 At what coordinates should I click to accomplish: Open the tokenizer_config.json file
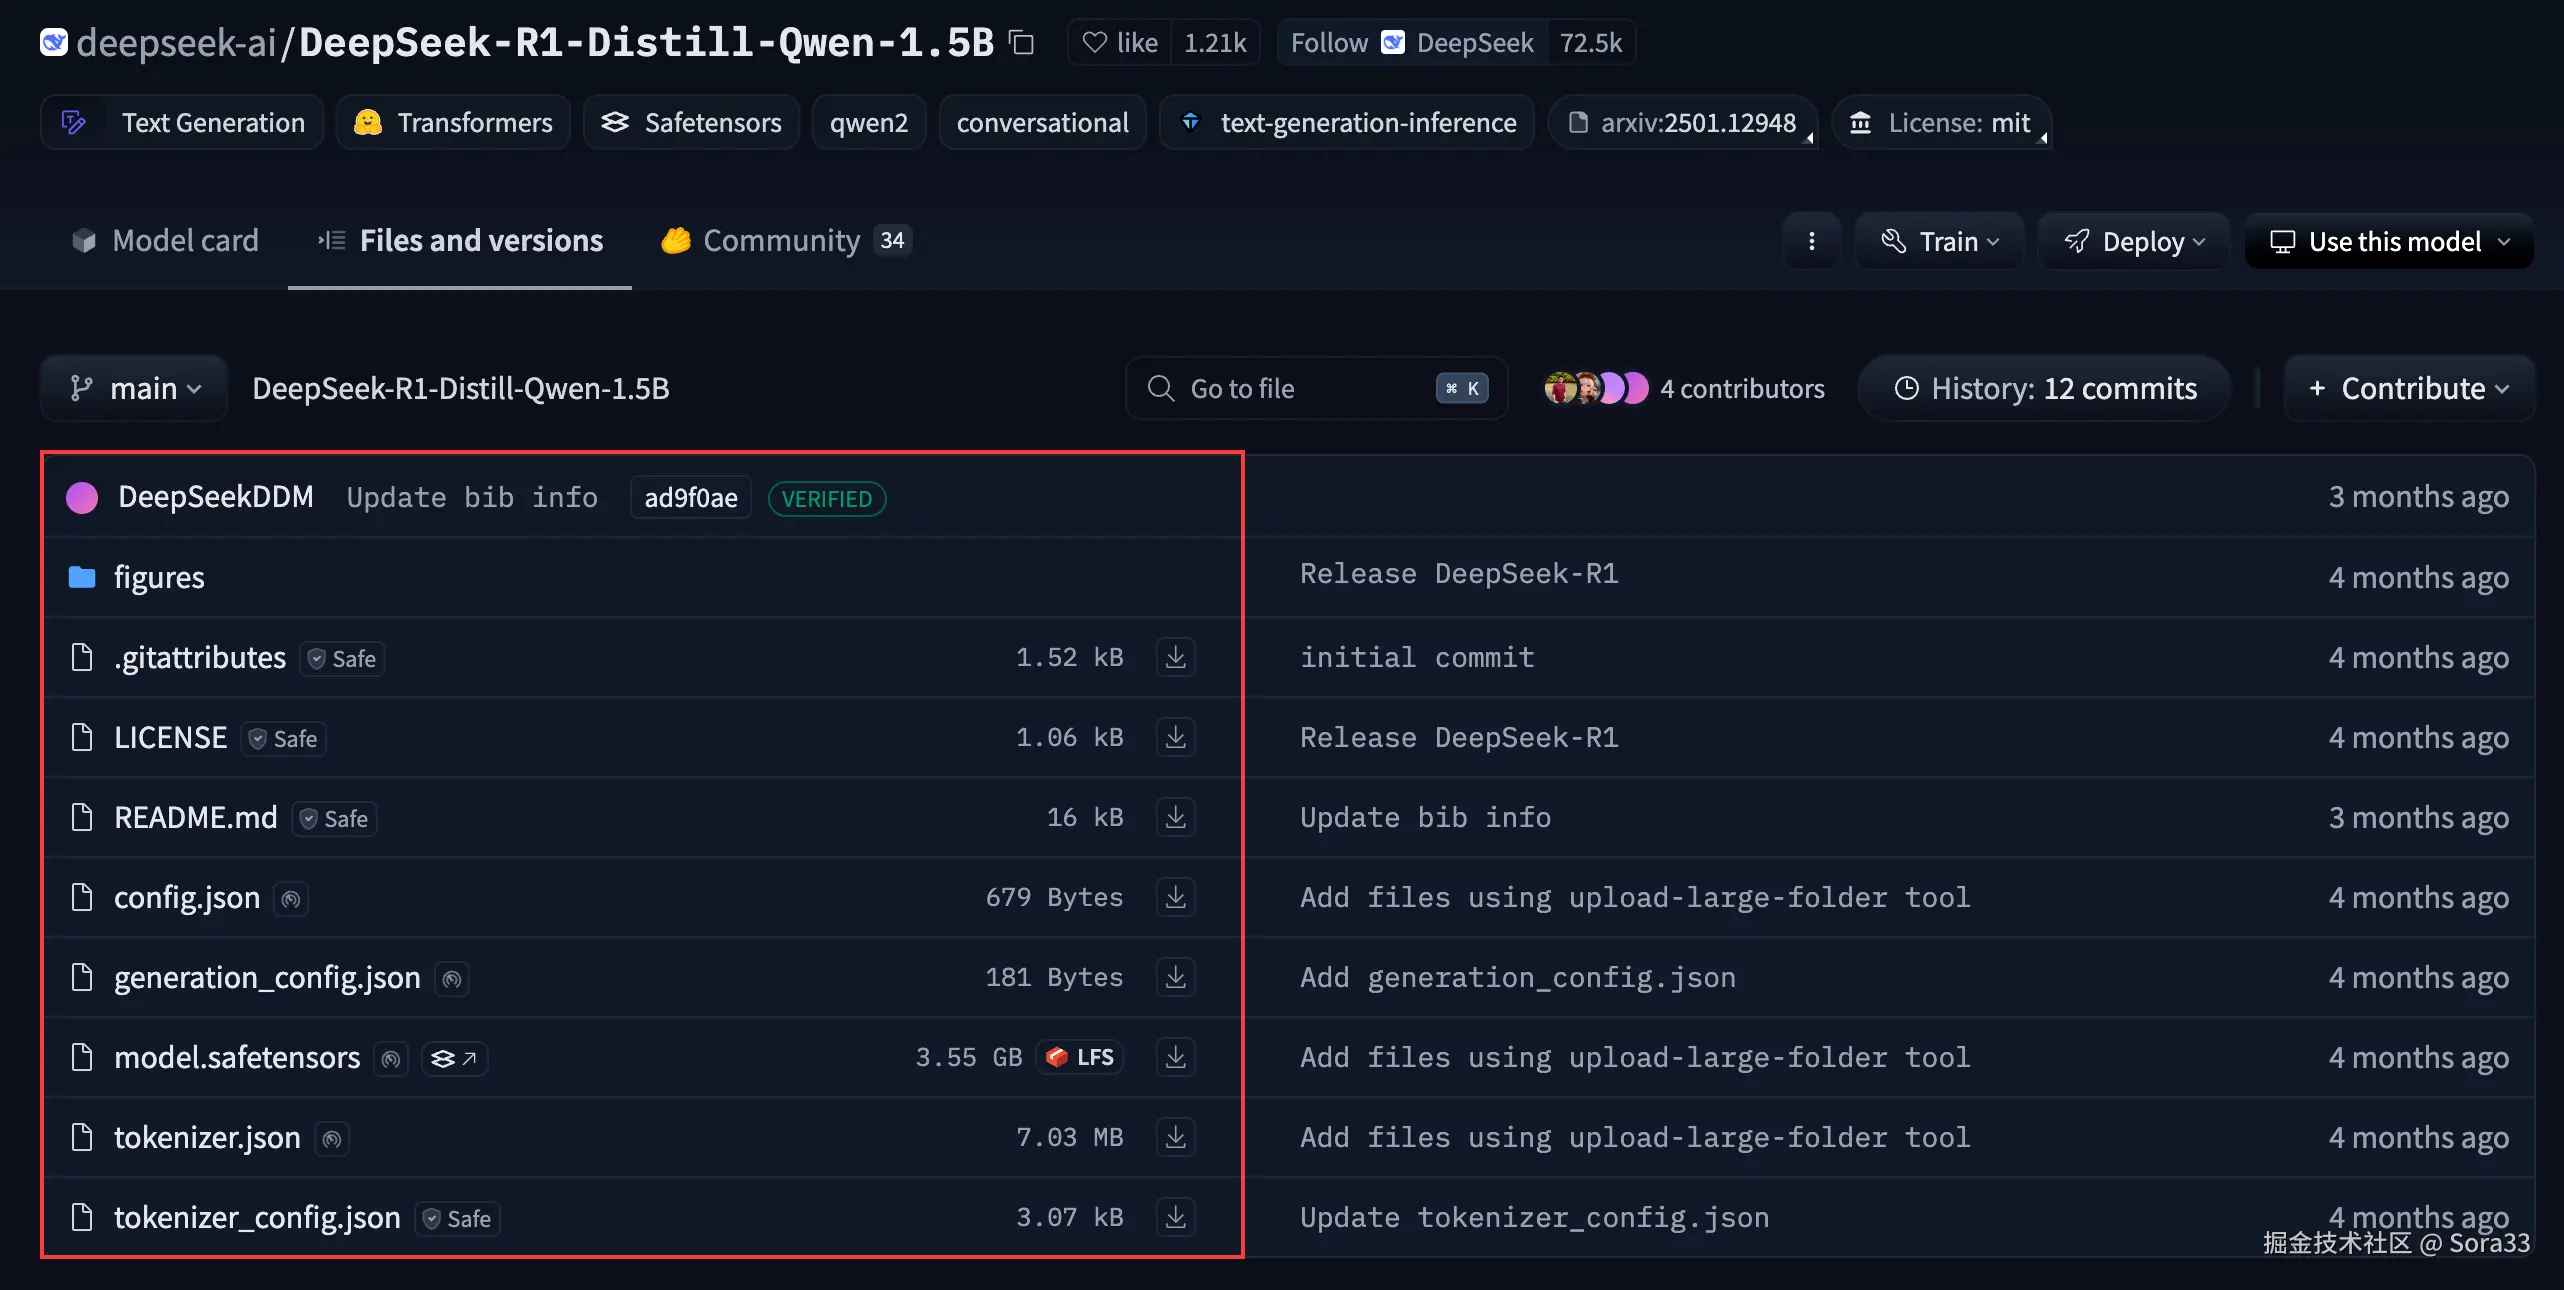coord(257,1218)
